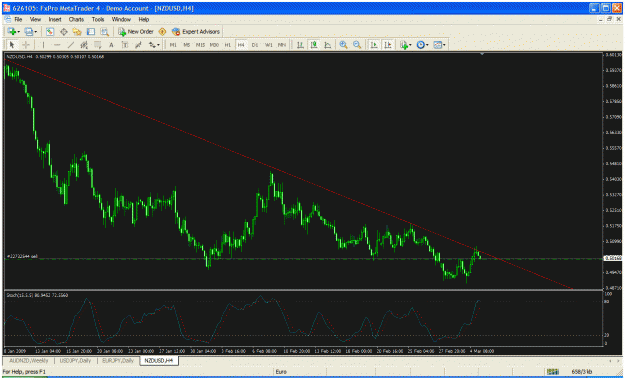625x378 pixels.
Task: Toggle the Terminal panel icon
Action: coord(90,32)
